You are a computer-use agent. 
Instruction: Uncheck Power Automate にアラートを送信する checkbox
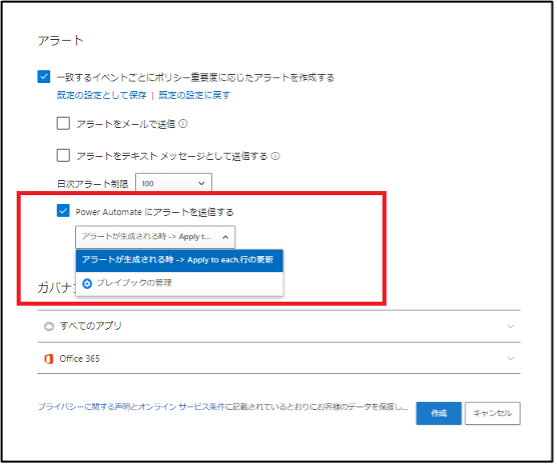[x=63, y=211]
